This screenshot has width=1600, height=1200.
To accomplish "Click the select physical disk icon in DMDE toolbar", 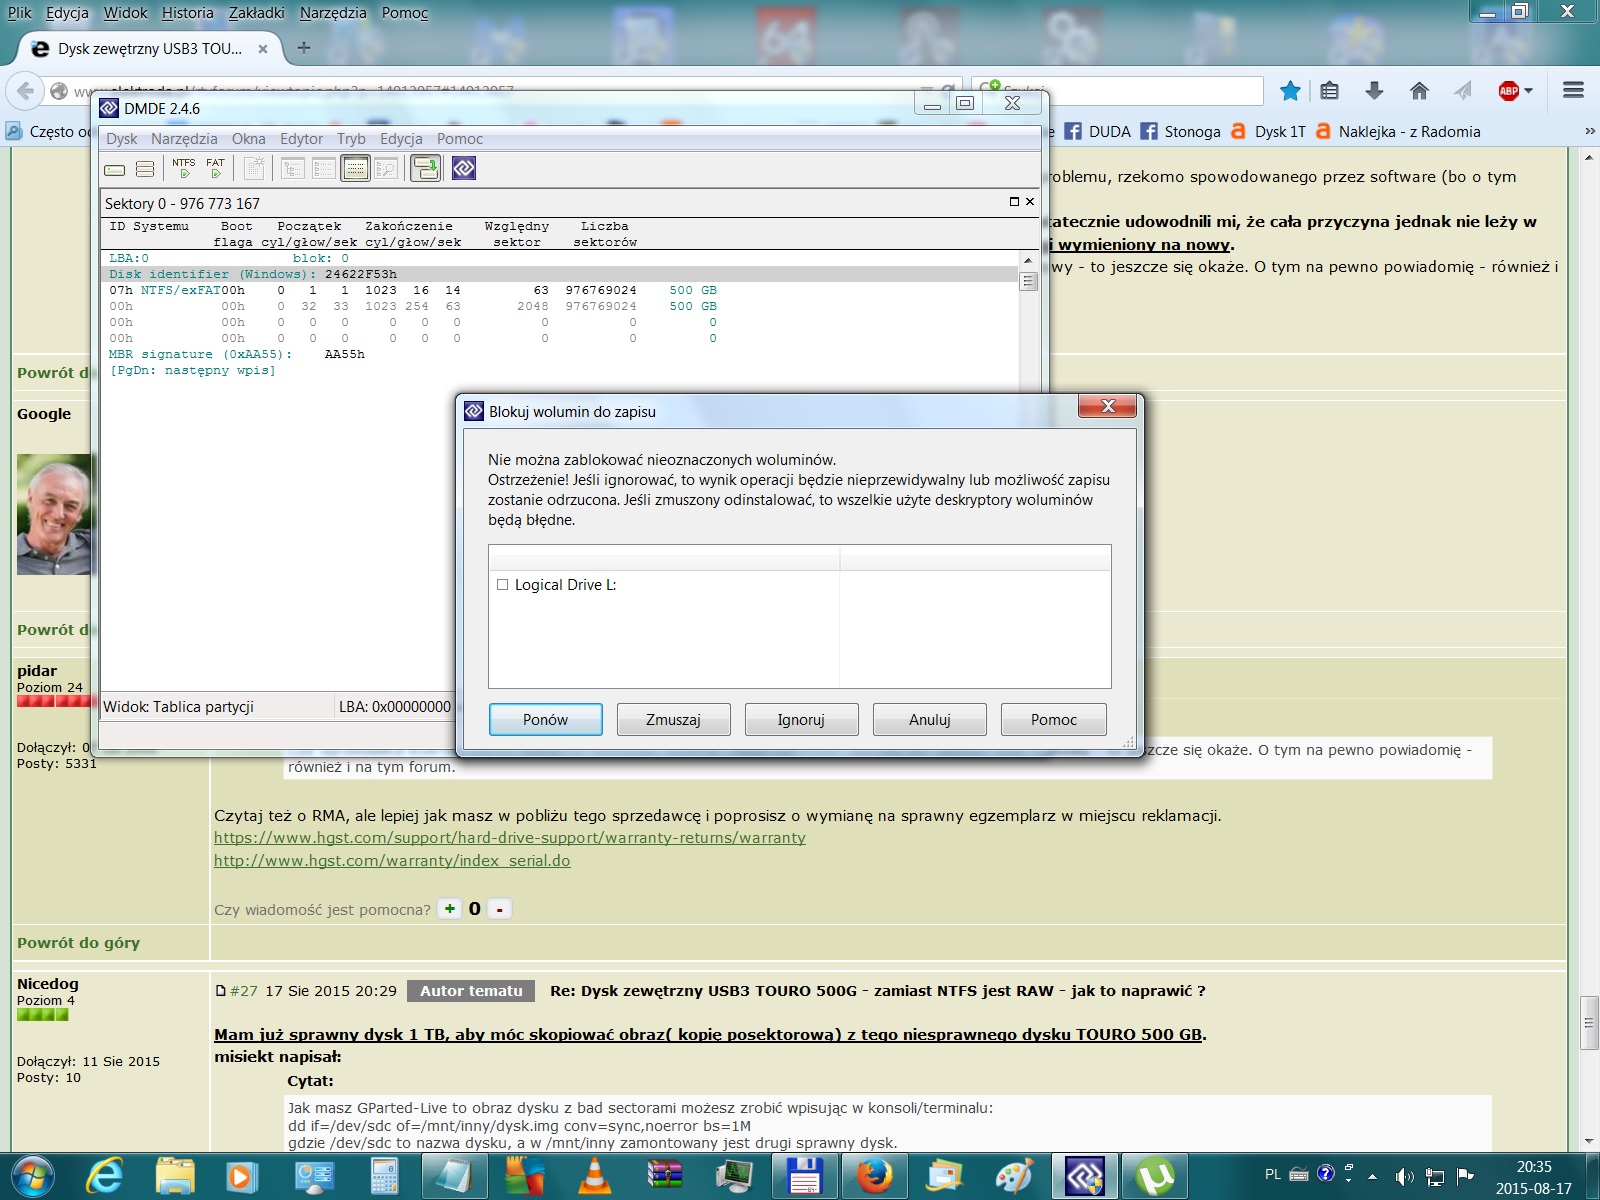I will pos(115,169).
